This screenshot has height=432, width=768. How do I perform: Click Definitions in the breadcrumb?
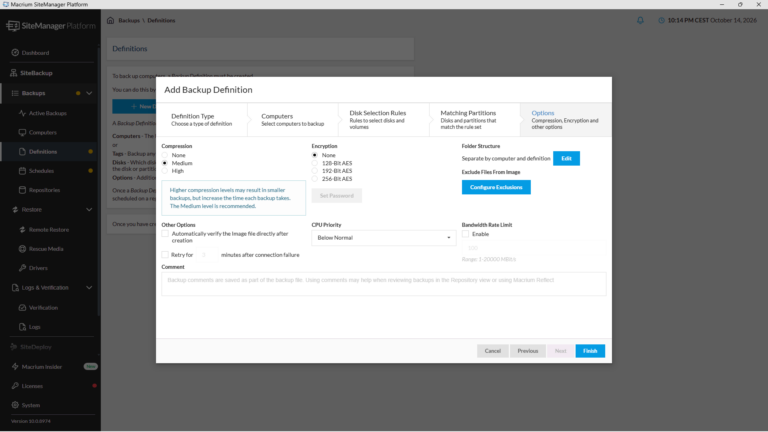161,21
